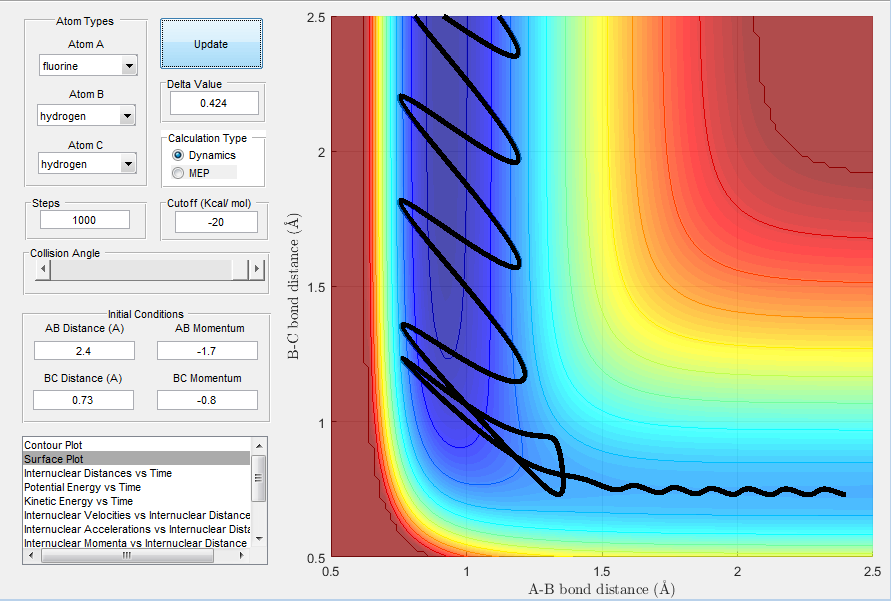
Task: Click the Collision Angle slider thumb
Action: pyautogui.click(x=240, y=269)
